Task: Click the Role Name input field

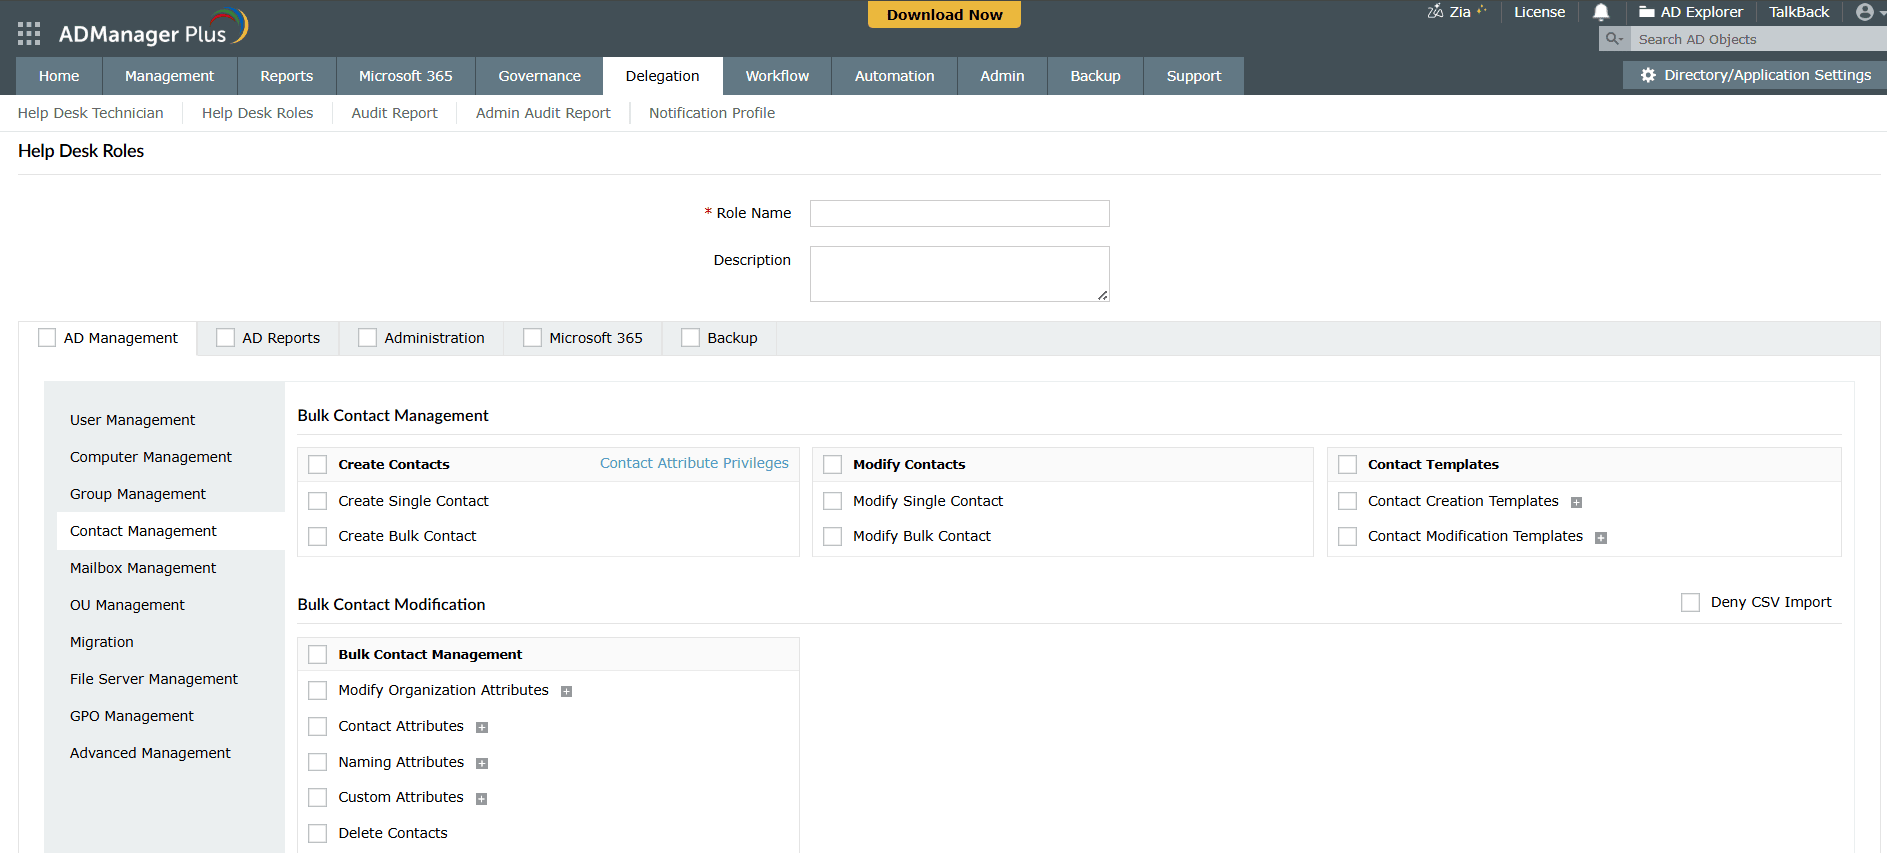Action: [x=959, y=213]
